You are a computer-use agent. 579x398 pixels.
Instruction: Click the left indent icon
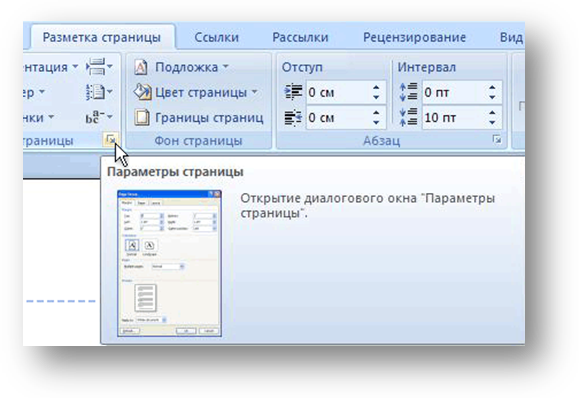pyautogui.click(x=293, y=92)
